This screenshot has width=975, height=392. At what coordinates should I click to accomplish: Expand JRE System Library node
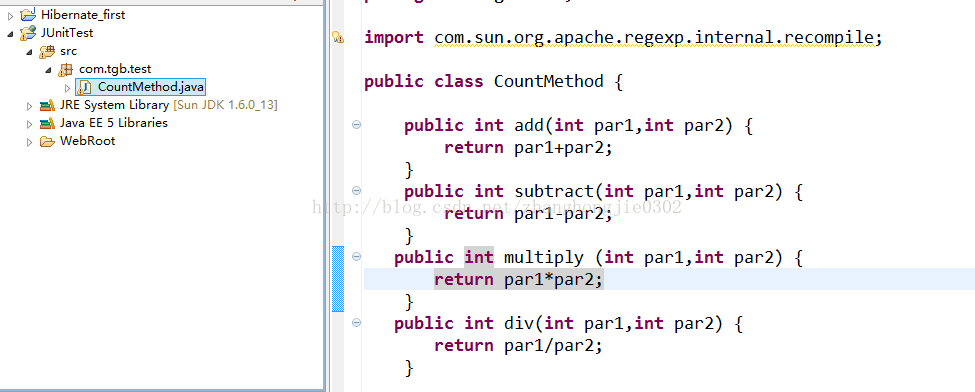29,106
